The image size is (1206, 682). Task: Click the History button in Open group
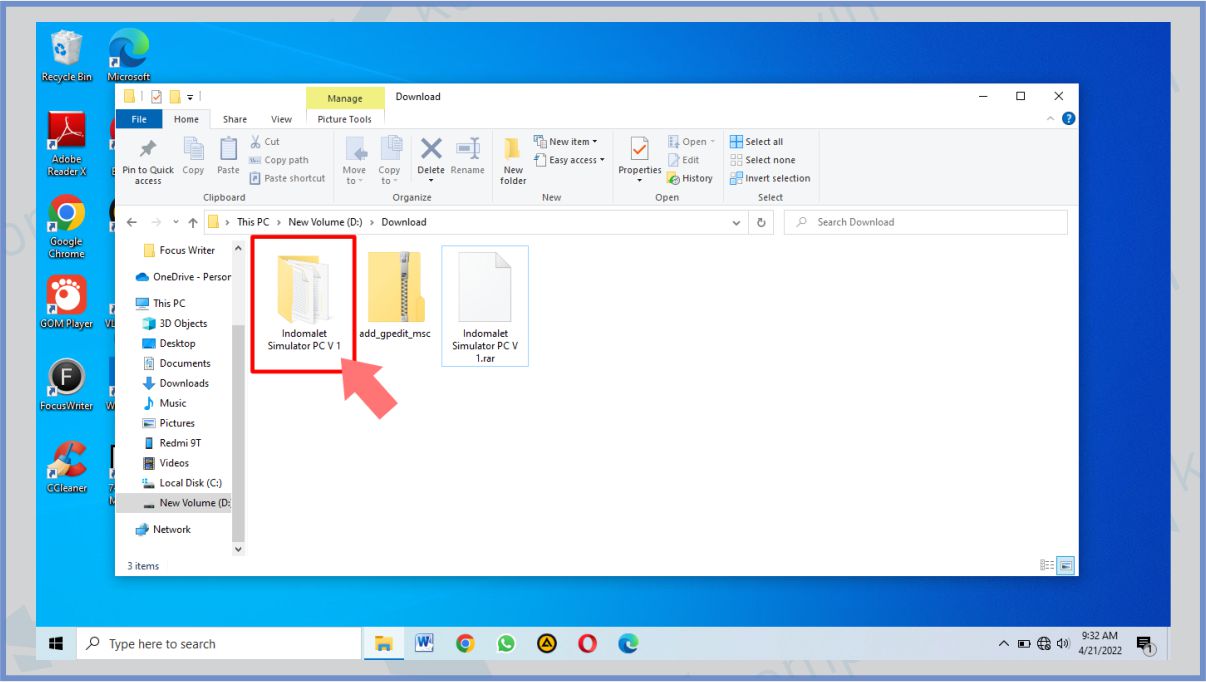coord(690,178)
